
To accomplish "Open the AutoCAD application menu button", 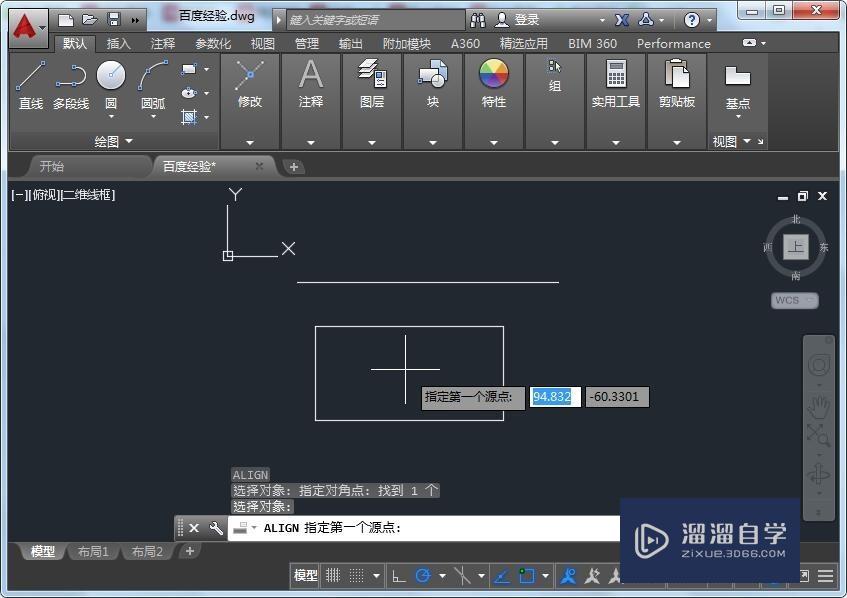I will click(x=28, y=28).
